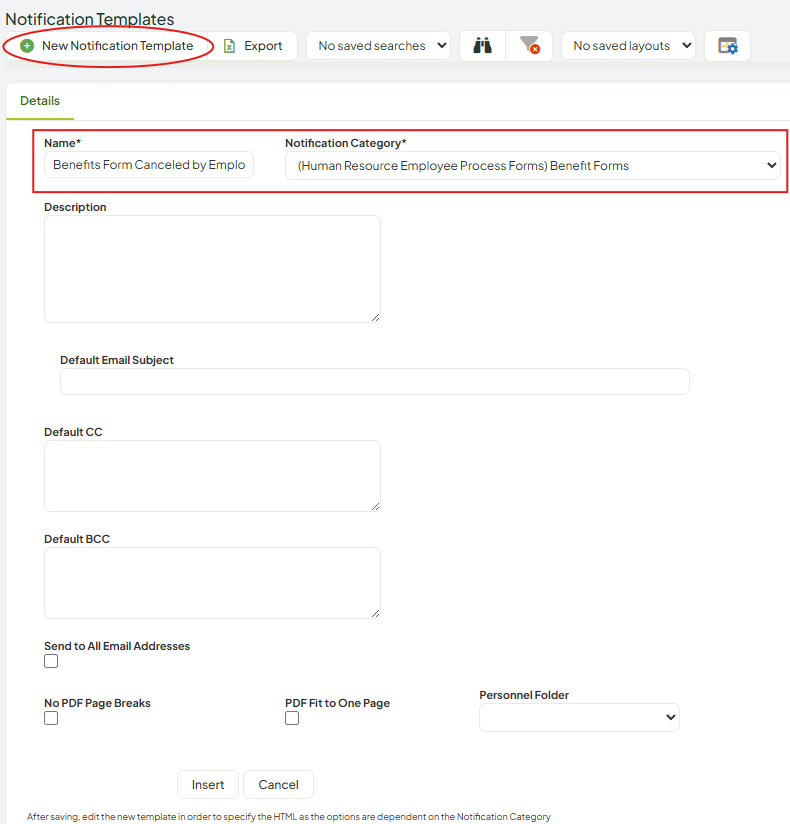Open the Notification Category dropdown
The image size is (790, 824).
click(x=532, y=166)
